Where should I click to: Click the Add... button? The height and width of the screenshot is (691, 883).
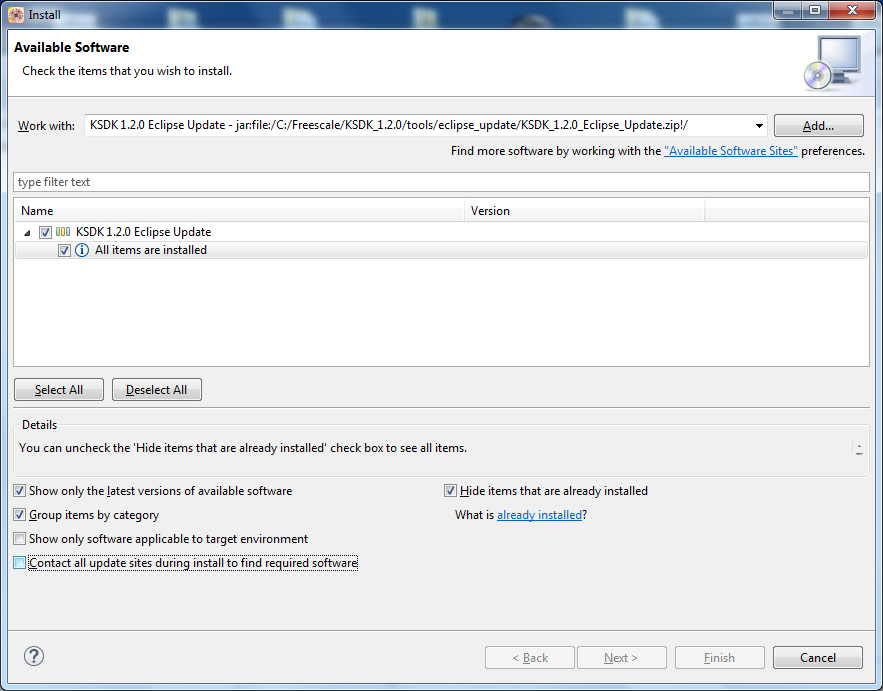tap(818, 126)
